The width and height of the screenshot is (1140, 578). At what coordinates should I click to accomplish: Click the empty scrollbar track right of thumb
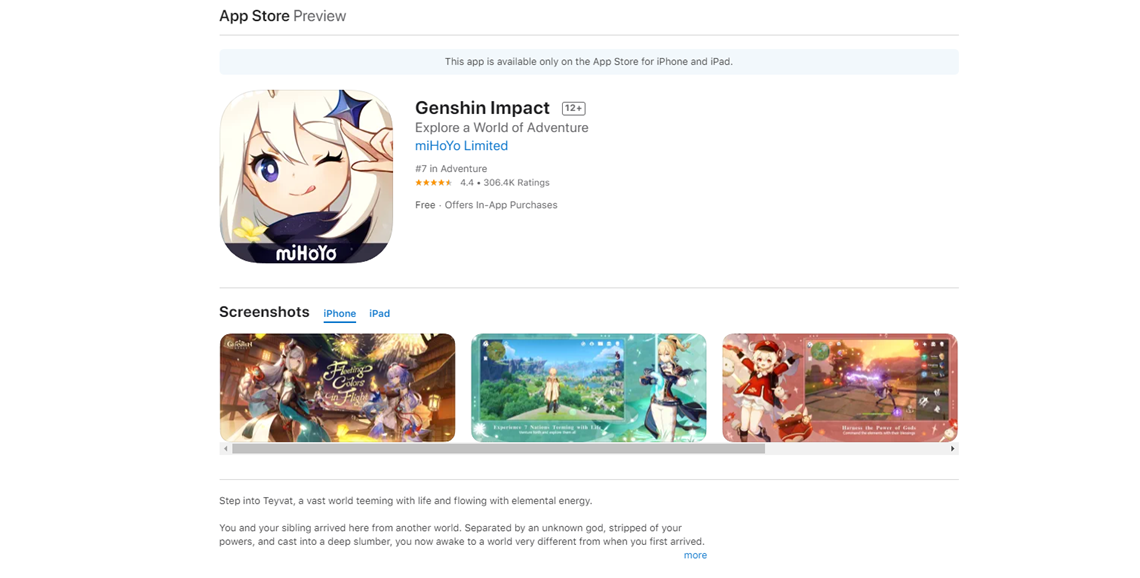(x=856, y=449)
